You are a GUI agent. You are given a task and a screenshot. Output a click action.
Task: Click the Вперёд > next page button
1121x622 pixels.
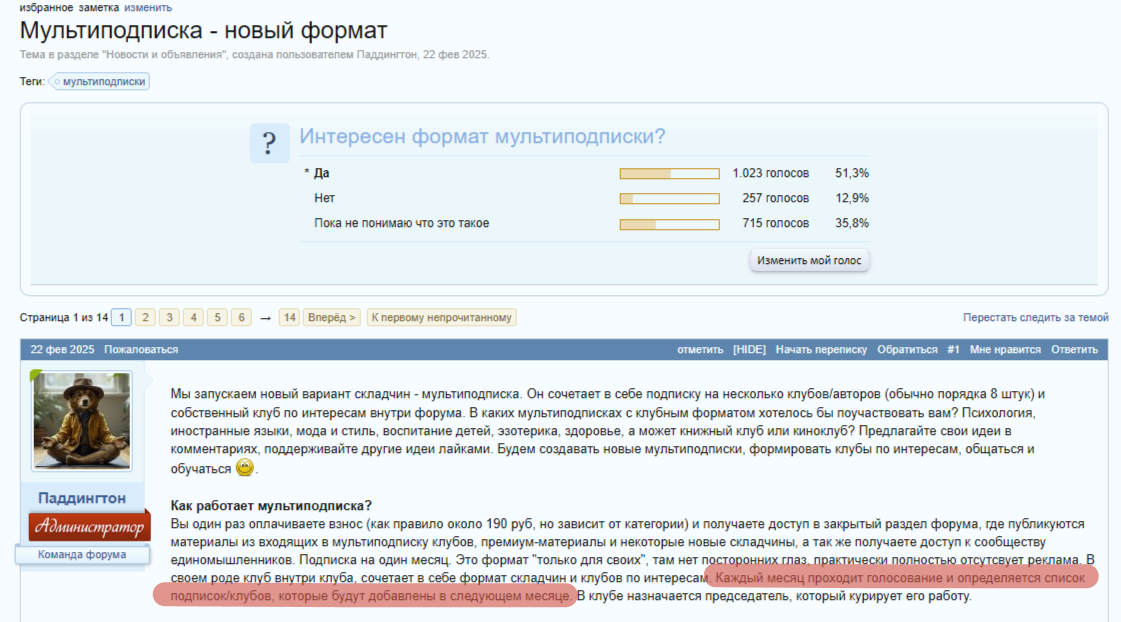[x=332, y=317]
